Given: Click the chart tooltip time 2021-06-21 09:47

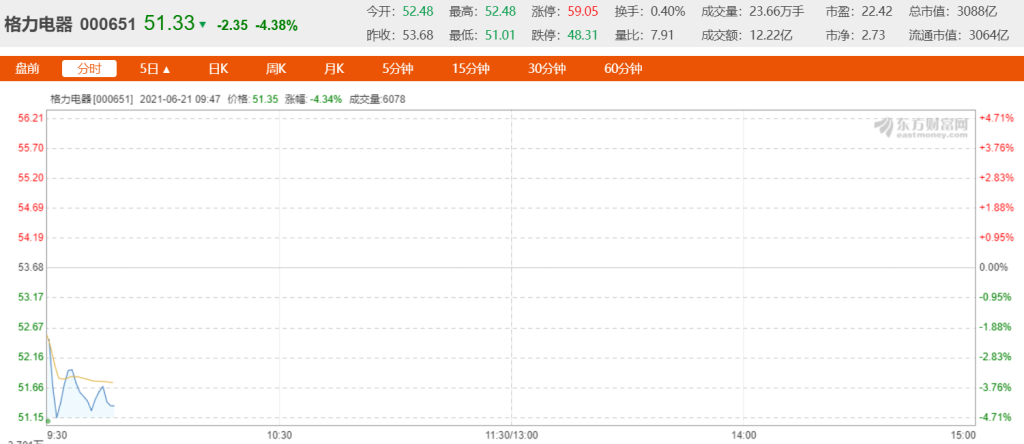Looking at the screenshot, I should [180, 99].
